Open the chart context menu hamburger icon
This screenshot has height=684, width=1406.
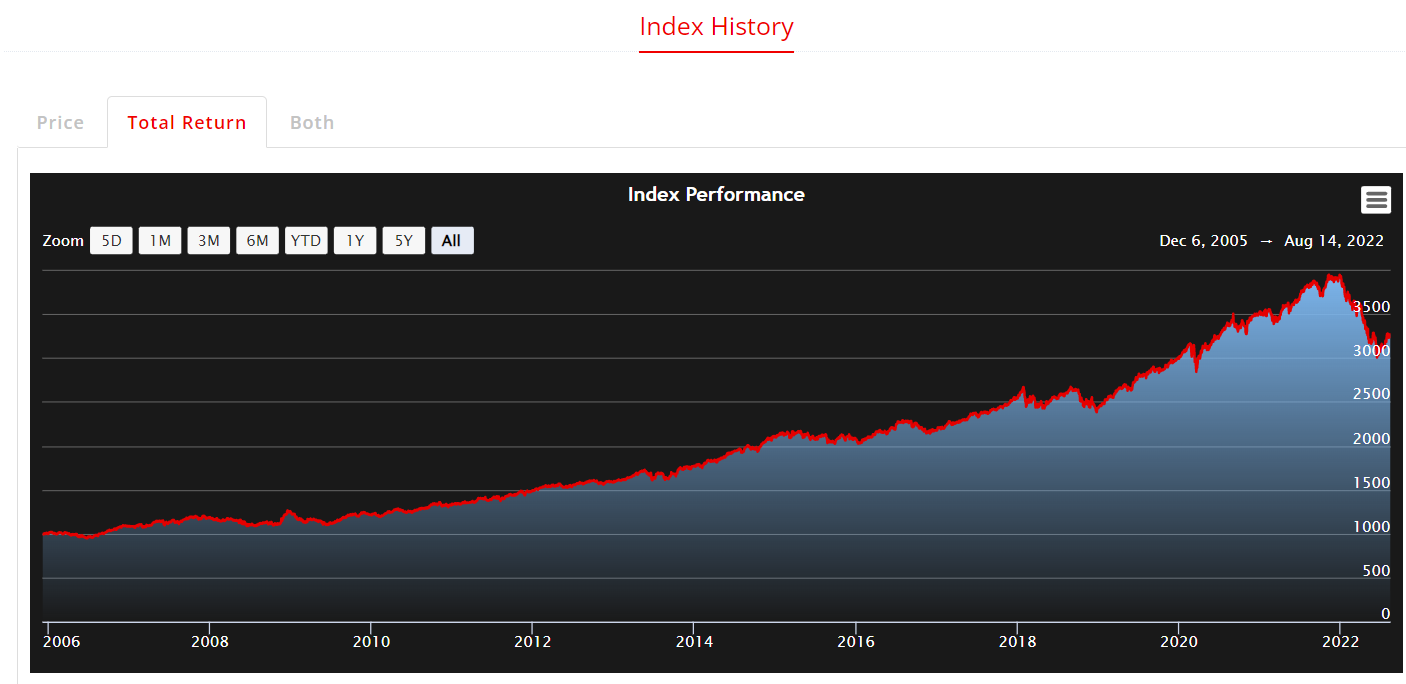pos(1376,200)
